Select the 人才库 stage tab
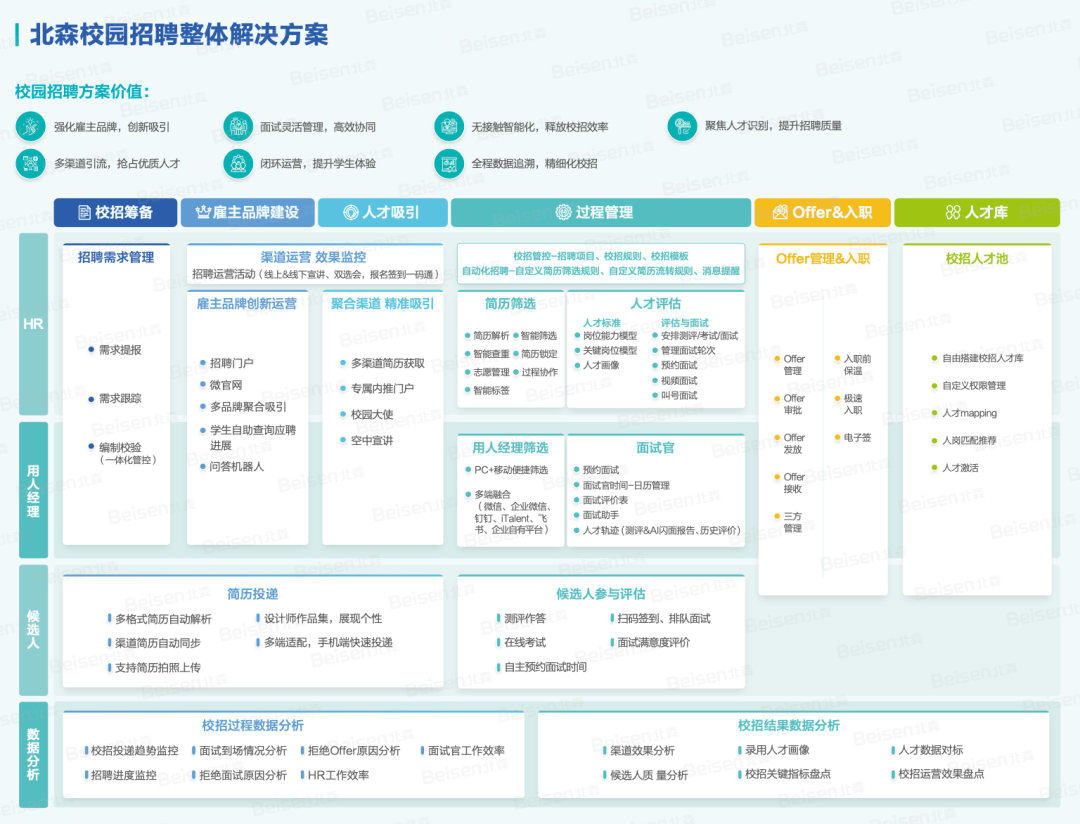 [977, 213]
